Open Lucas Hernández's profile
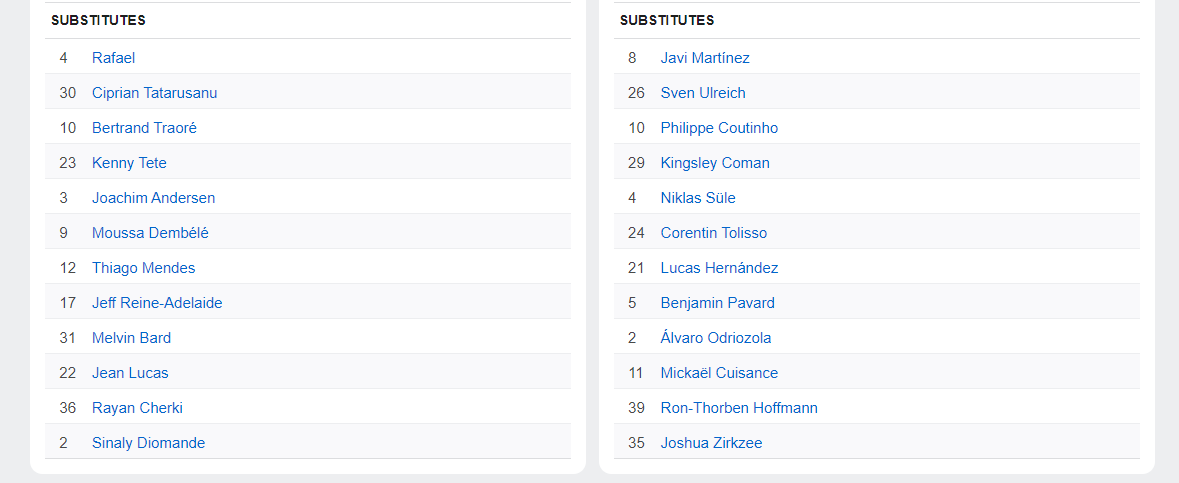Viewport: 1179px width, 483px height. coord(719,268)
